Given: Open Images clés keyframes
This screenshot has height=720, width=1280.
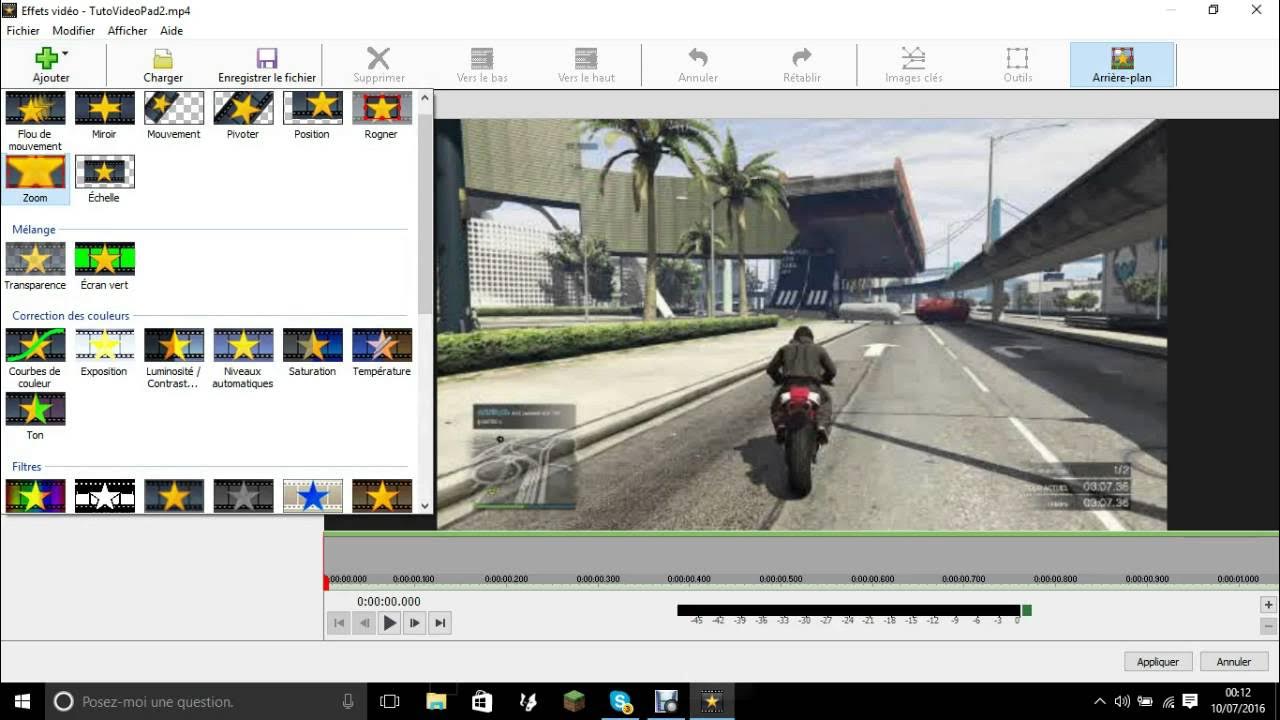Looking at the screenshot, I should (x=914, y=65).
